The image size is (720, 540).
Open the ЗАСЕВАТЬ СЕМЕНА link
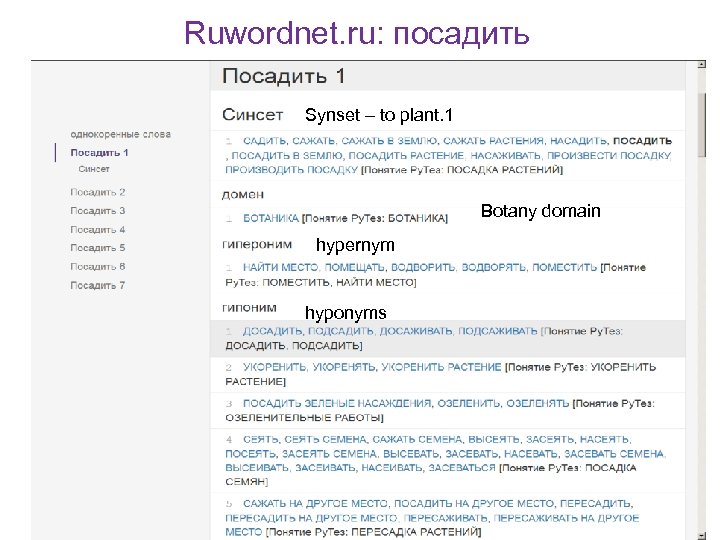(614, 454)
